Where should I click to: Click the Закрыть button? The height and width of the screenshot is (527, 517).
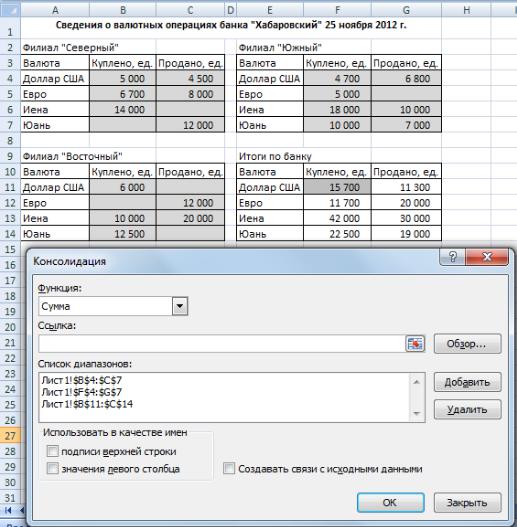(x=468, y=502)
